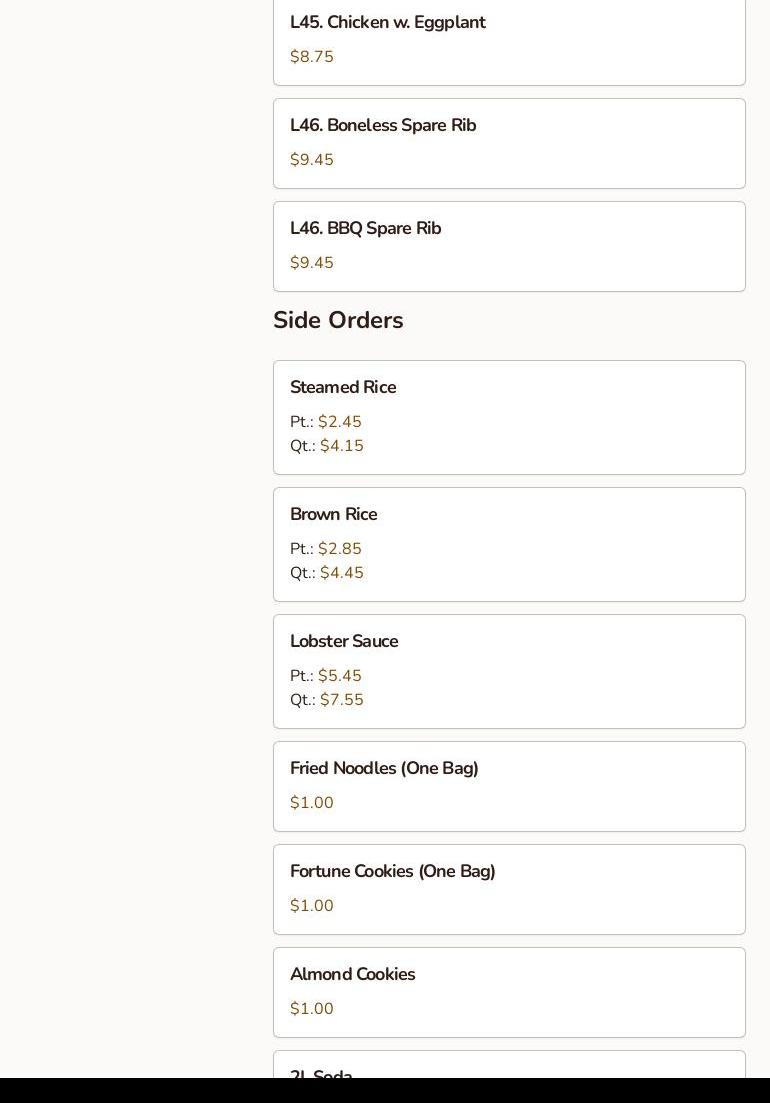Open the Brown Rice item title
This screenshot has width=770, height=1103.
click(x=333, y=515)
